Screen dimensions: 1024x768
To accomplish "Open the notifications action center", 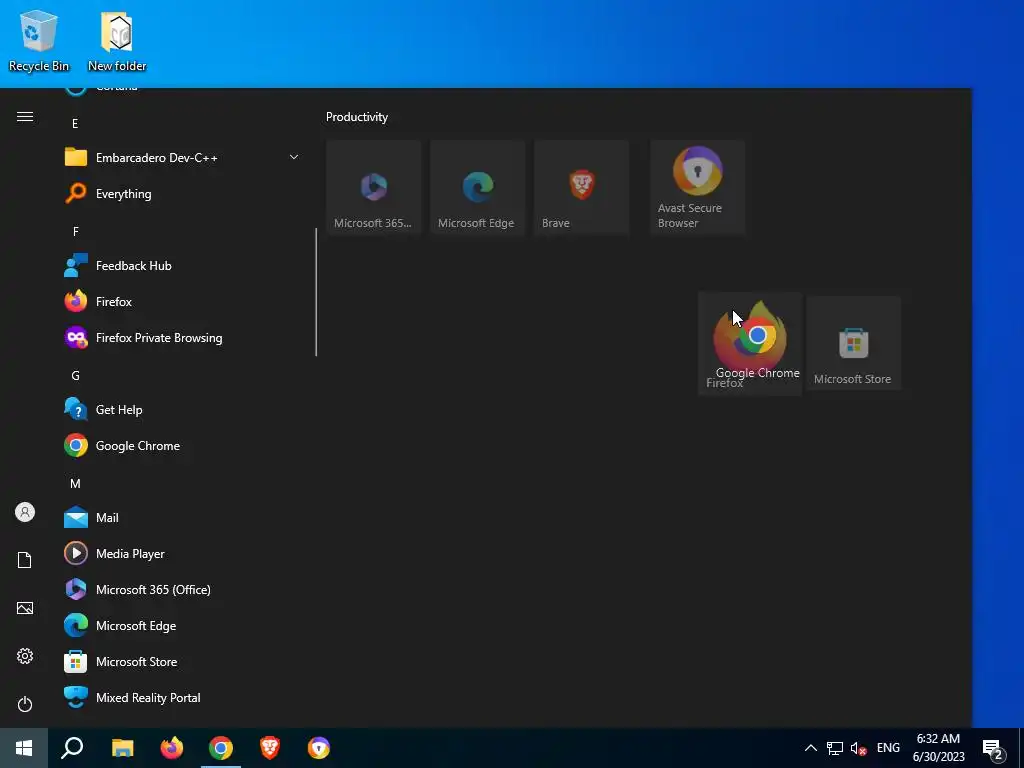I will pos(993,749).
